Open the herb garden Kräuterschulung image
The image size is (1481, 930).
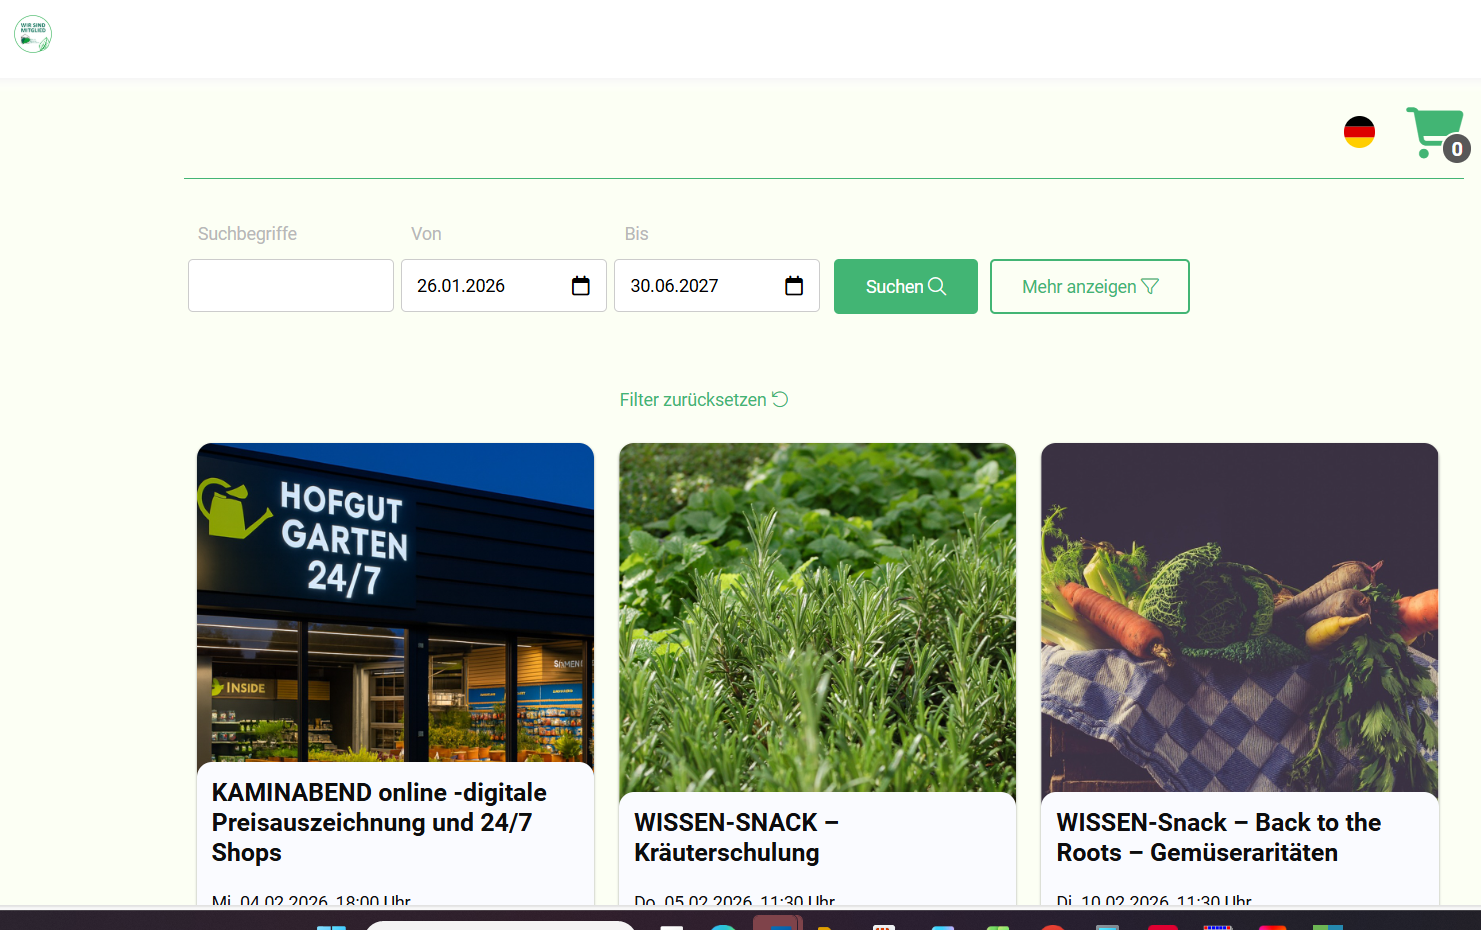pos(817,617)
